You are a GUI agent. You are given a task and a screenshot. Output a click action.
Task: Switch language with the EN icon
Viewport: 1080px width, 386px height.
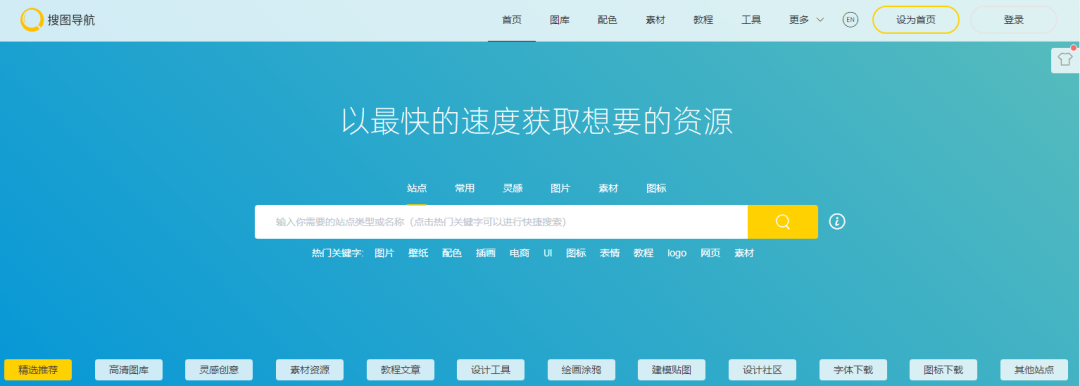(850, 20)
